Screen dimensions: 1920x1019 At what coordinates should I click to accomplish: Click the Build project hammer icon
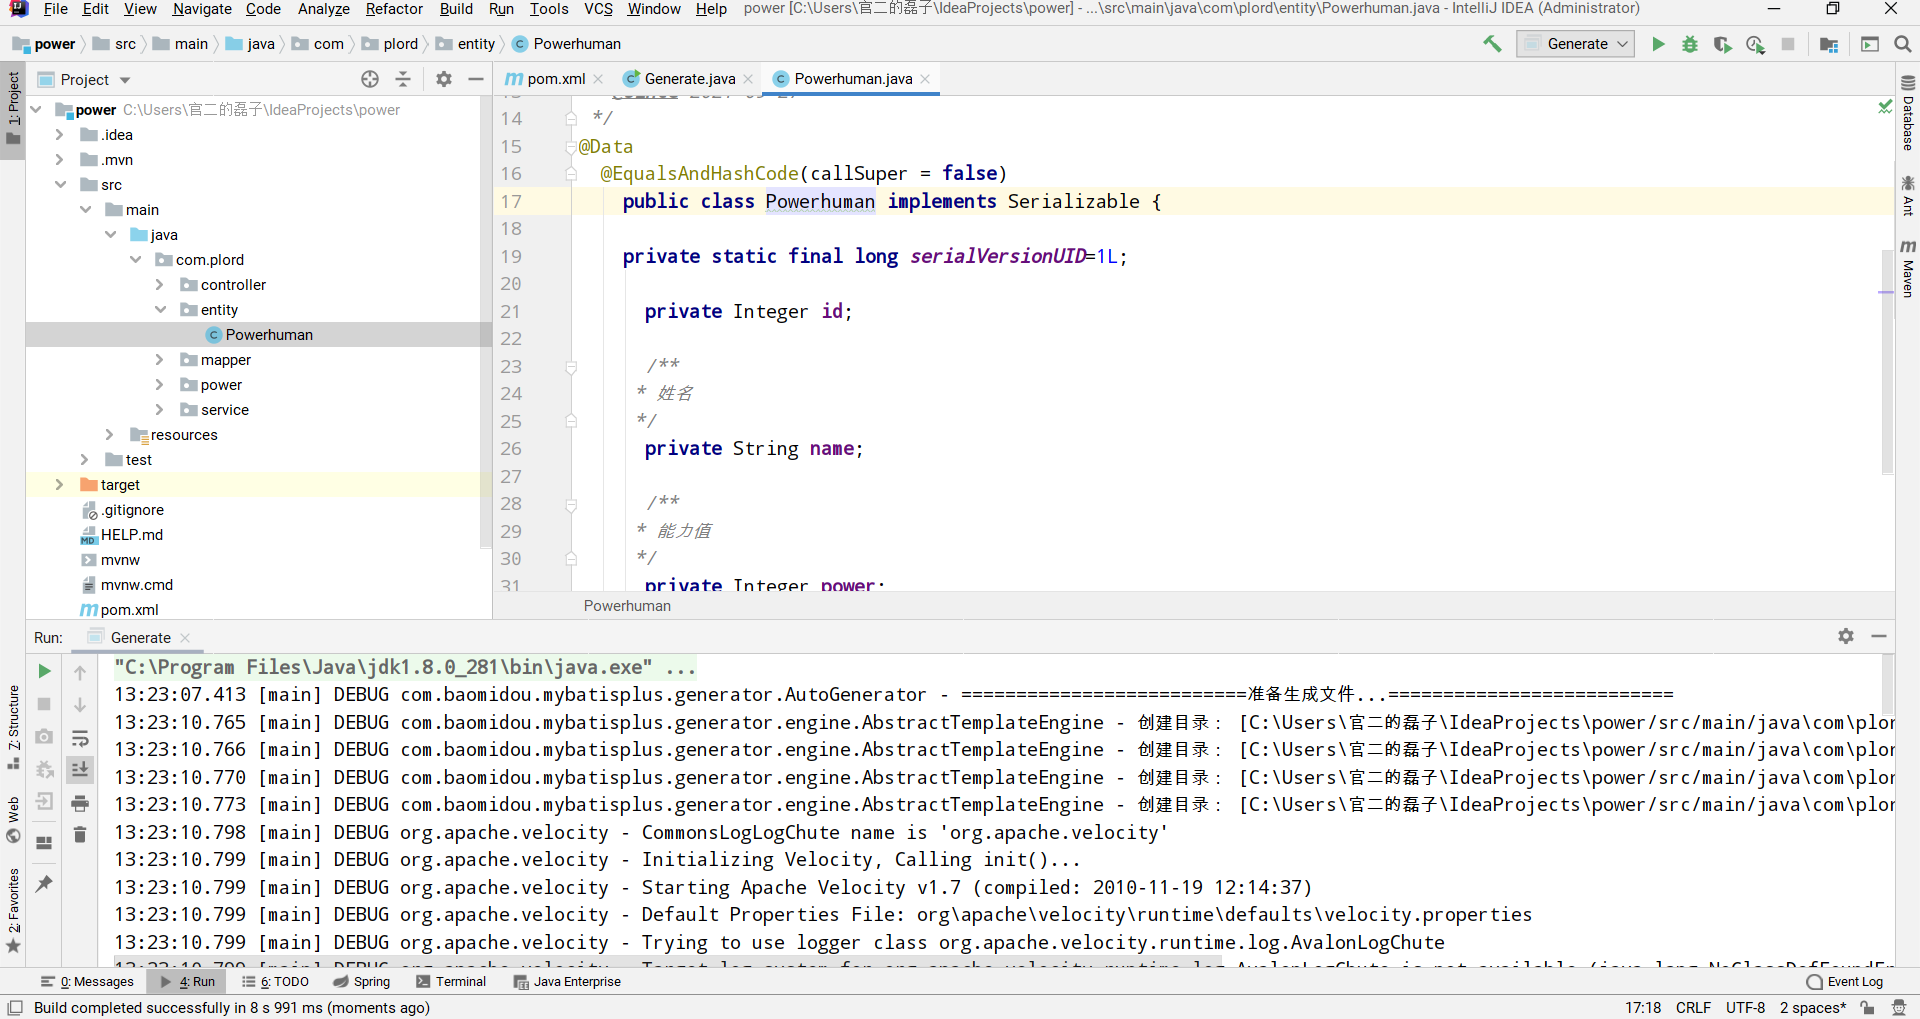click(1492, 44)
